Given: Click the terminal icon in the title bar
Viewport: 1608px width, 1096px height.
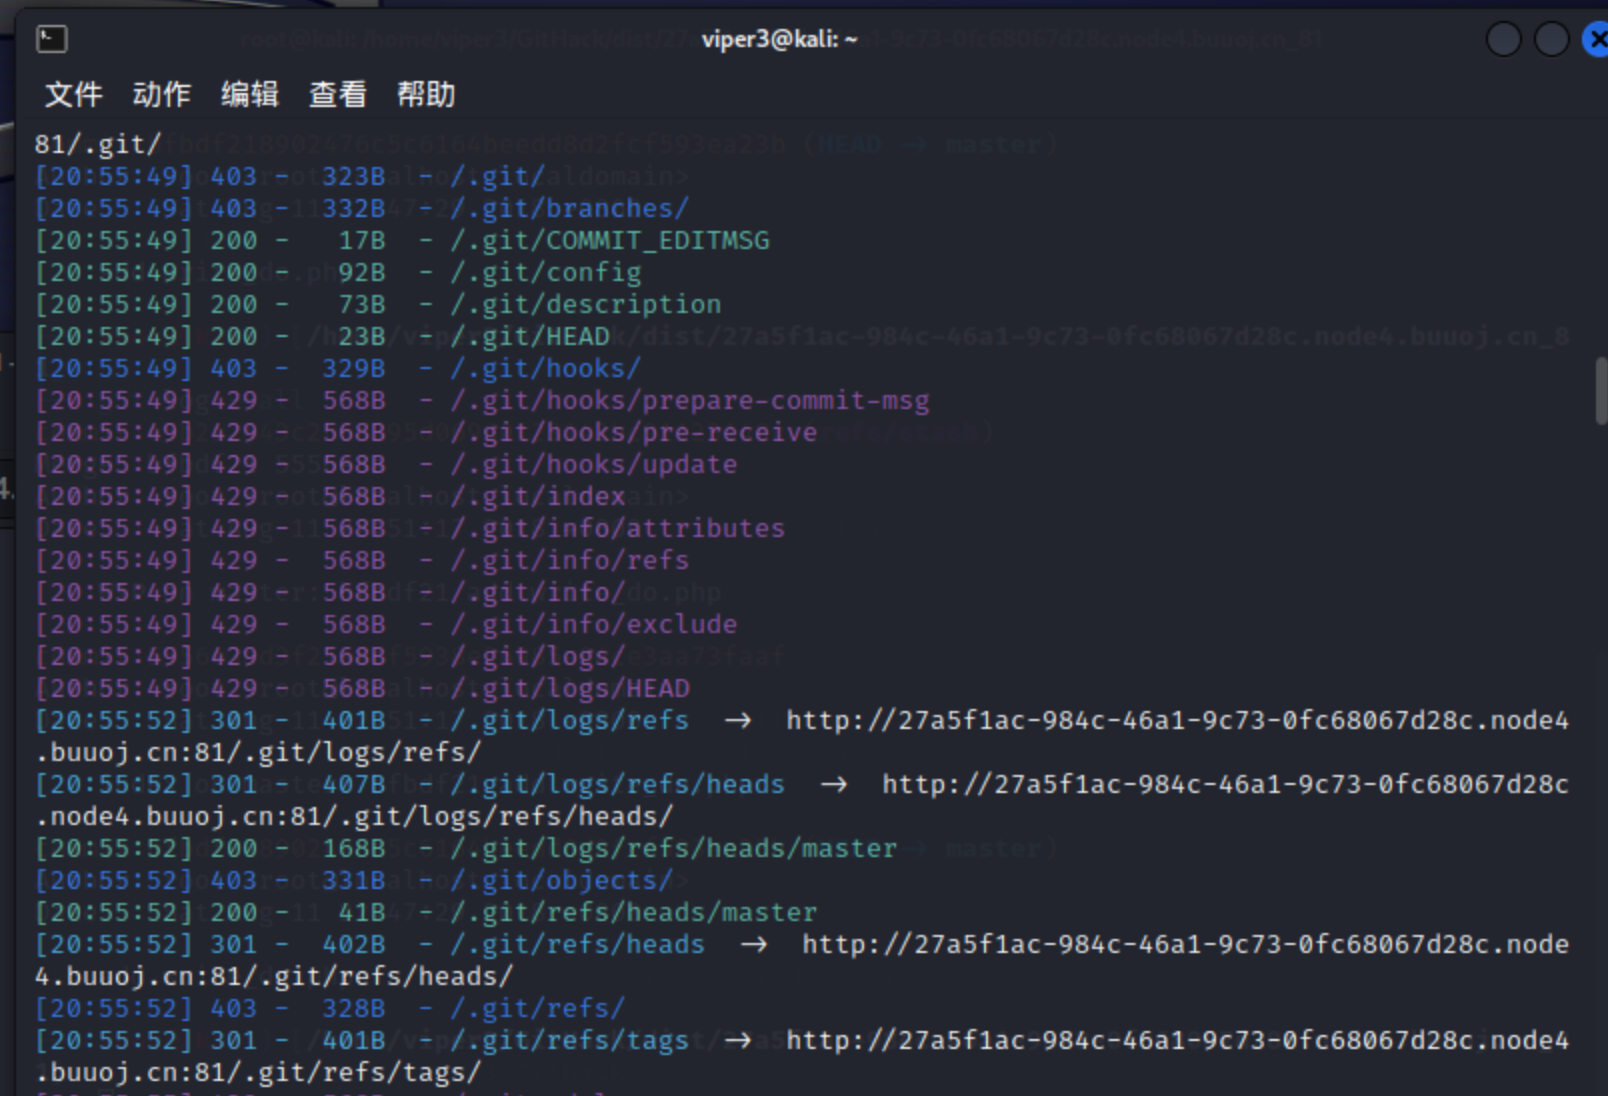Looking at the screenshot, I should point(52,39).
